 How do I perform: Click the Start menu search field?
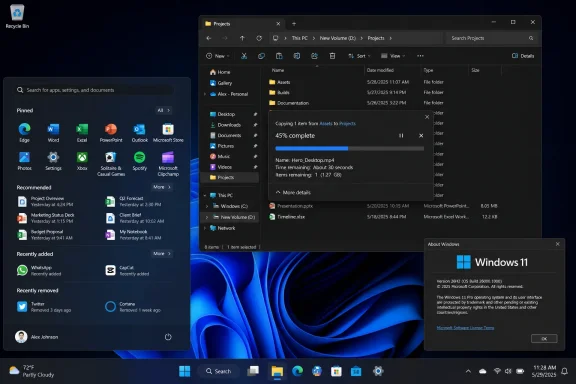[95, 90]
